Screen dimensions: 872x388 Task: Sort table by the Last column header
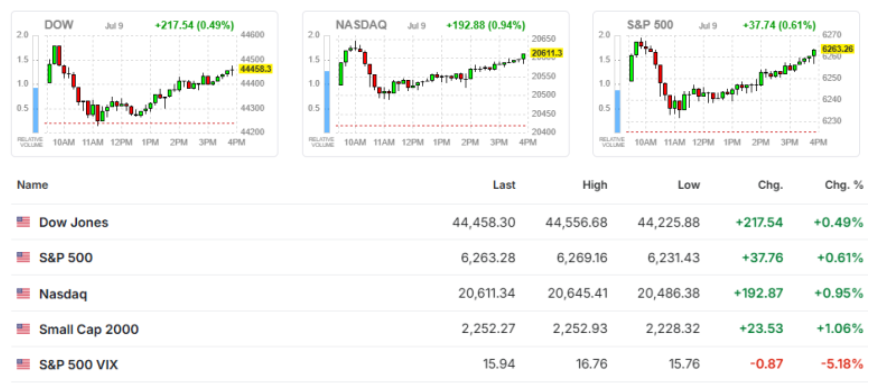click(x=504, y=185)
